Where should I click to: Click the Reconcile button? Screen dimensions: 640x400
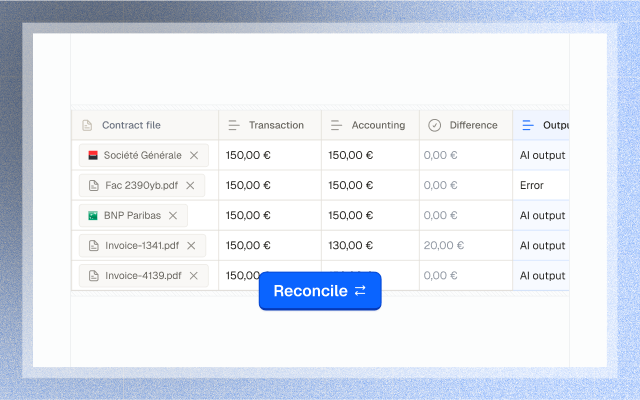tap(320, 291)
